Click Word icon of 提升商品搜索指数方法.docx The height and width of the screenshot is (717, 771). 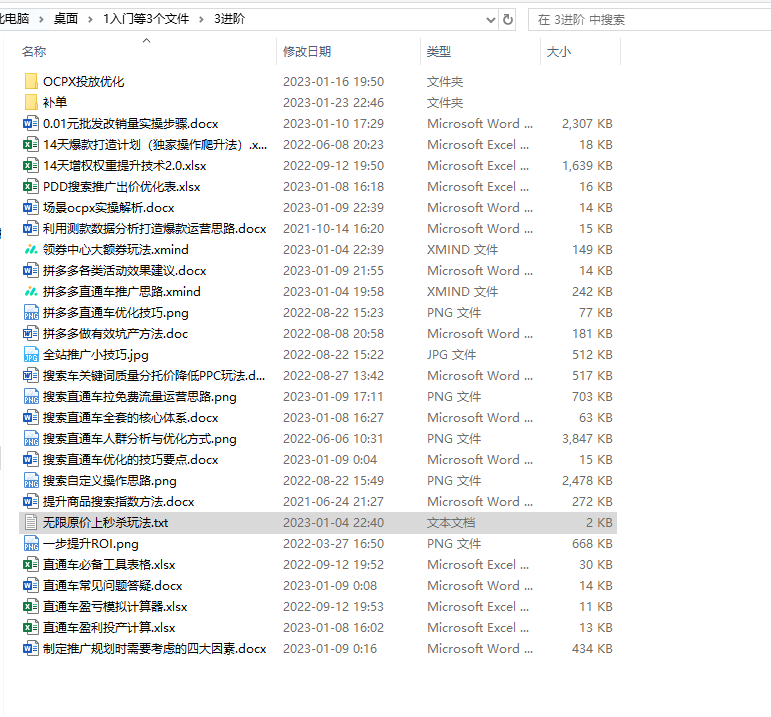pos(31,502)
